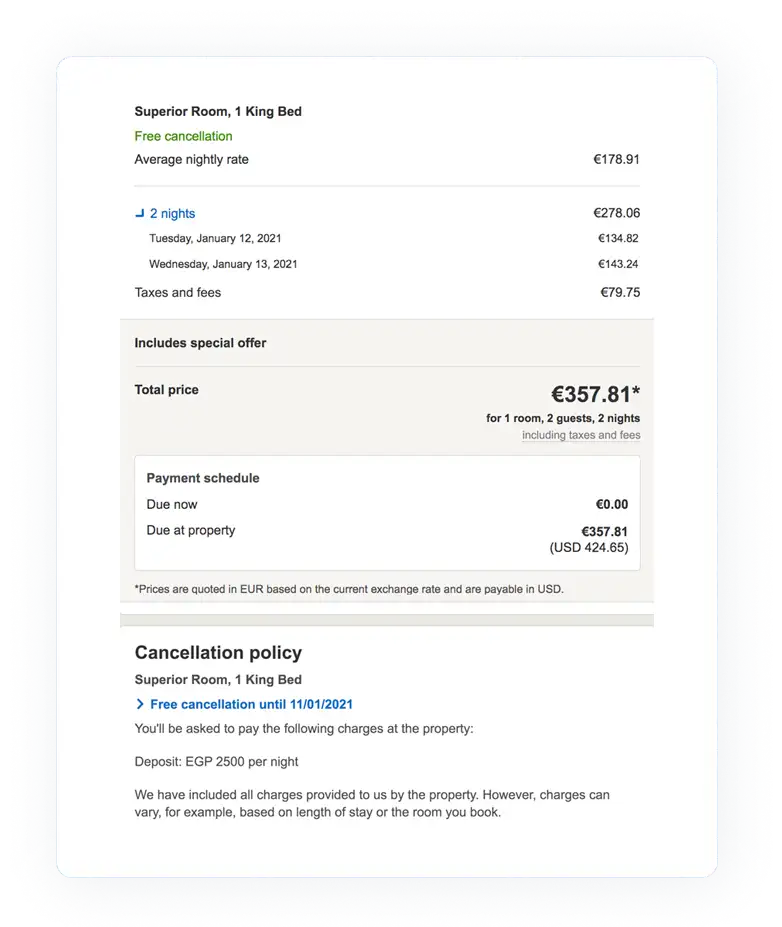
Task: Click the Payment schedule heading
Action: pyautogui.click(x=203, y=478)
